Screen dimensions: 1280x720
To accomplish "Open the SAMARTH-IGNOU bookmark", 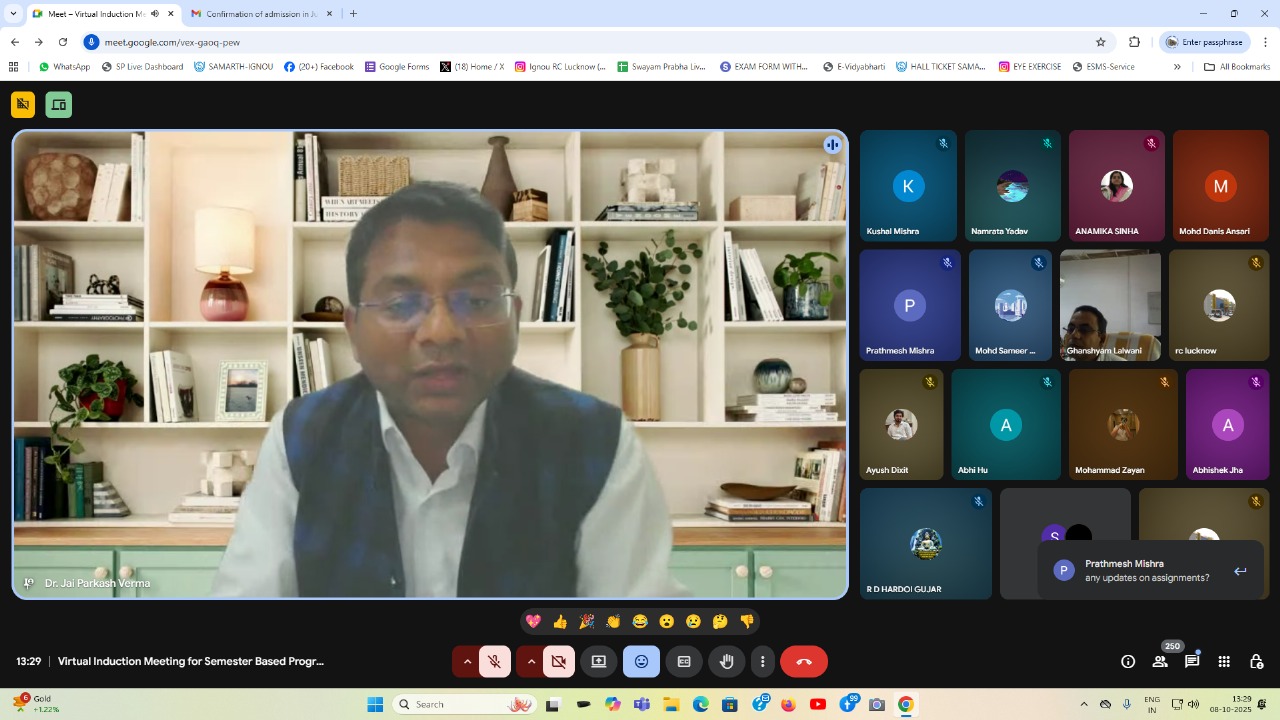I will click(233, 67).
